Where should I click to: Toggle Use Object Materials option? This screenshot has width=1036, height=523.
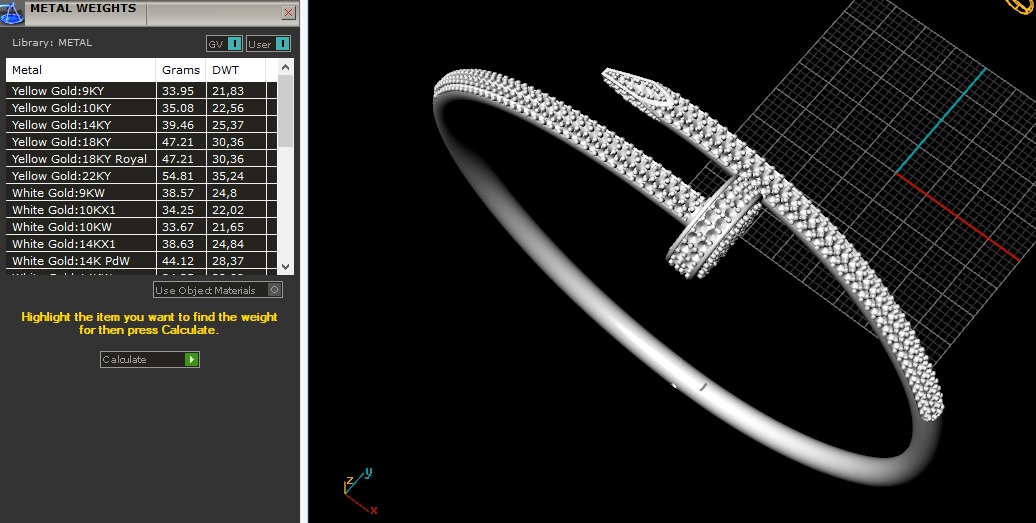pos(218,290)
